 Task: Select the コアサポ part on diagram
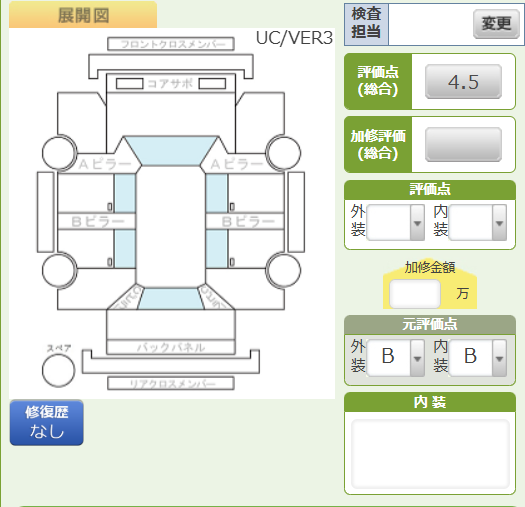(x=171, y=83)
